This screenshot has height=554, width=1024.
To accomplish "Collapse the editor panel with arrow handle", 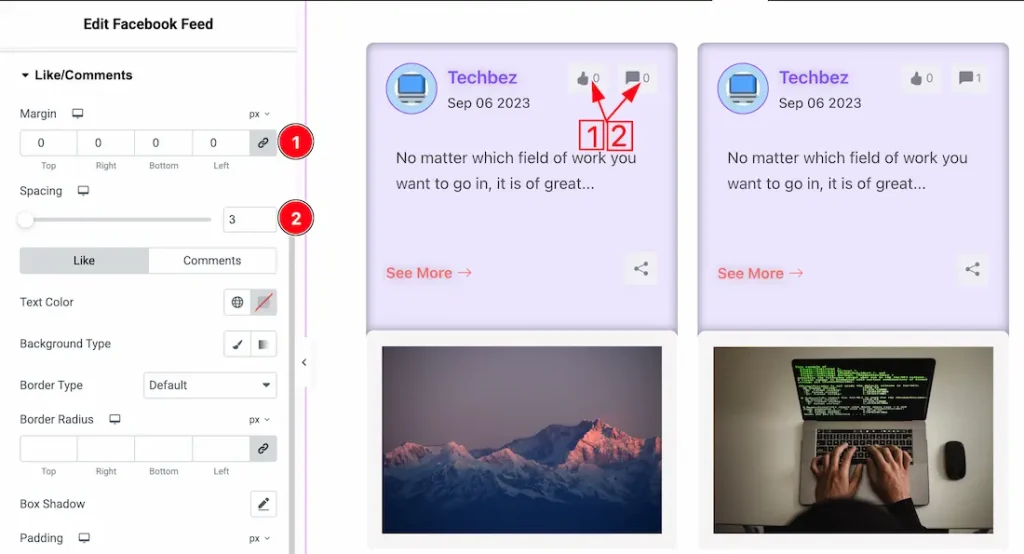I will pyautogui.click(x=304, y=363).
